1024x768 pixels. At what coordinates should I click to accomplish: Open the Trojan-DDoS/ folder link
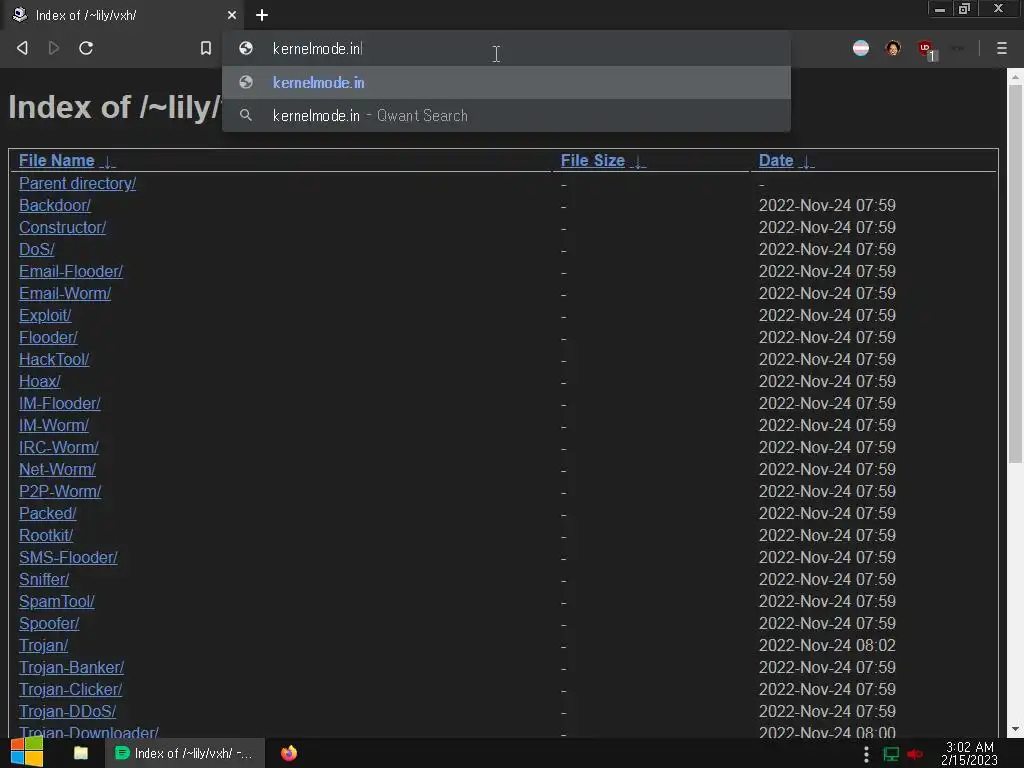[x=67, y=711]
